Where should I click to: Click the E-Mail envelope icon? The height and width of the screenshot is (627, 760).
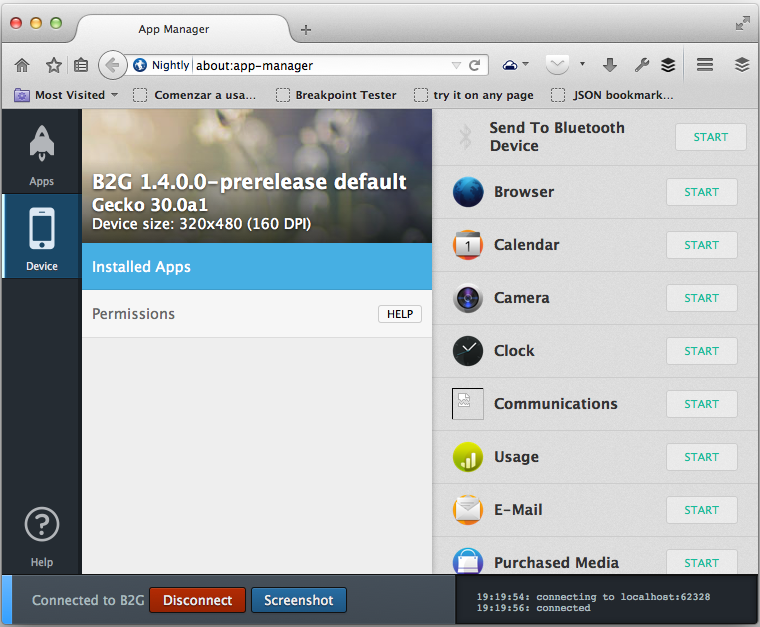click(468, 510)
